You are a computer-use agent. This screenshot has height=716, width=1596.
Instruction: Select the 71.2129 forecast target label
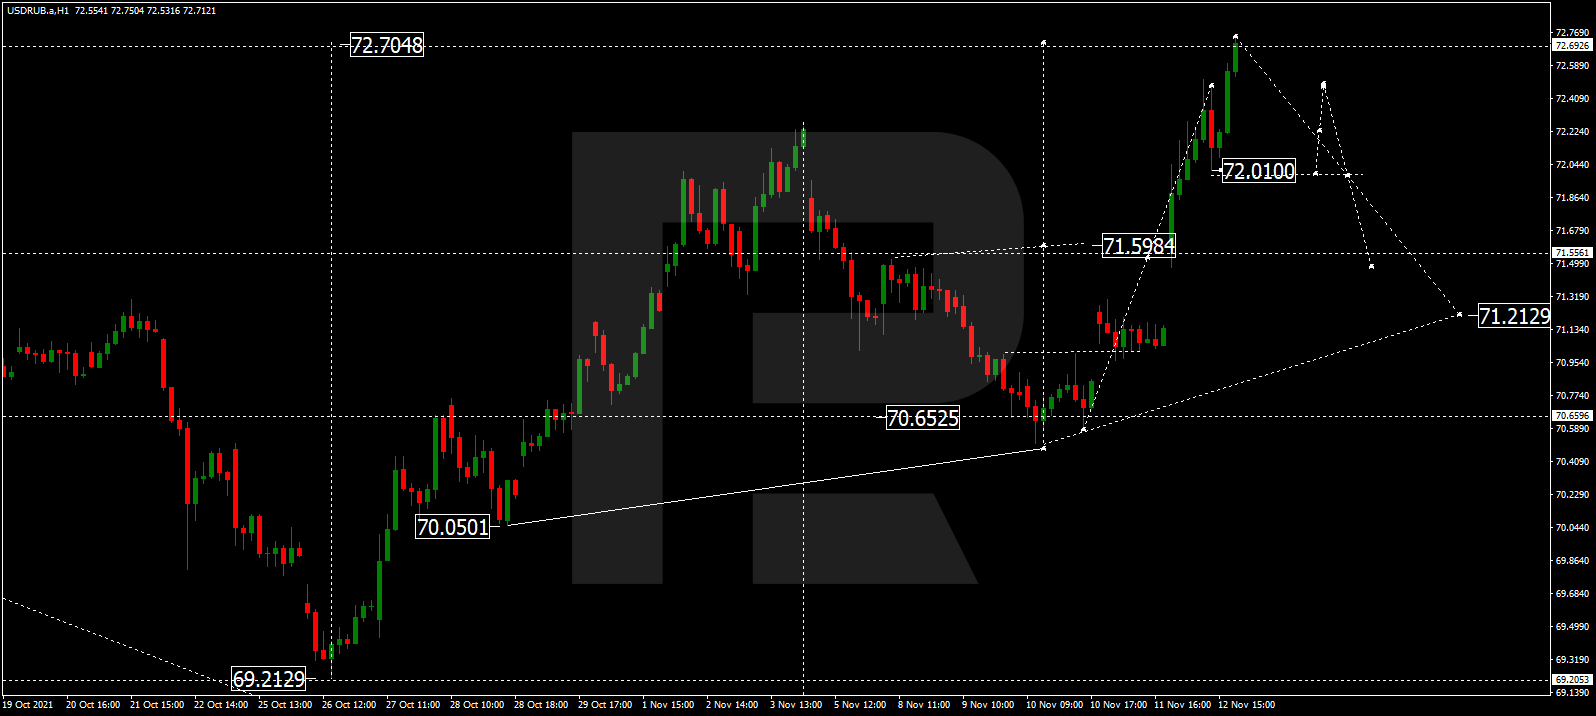(1514, 316)
